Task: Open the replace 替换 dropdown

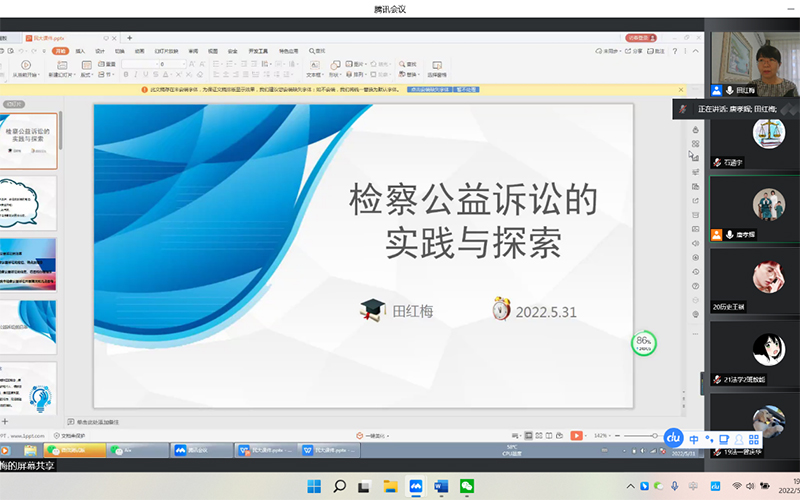Action: coord(409,74)
